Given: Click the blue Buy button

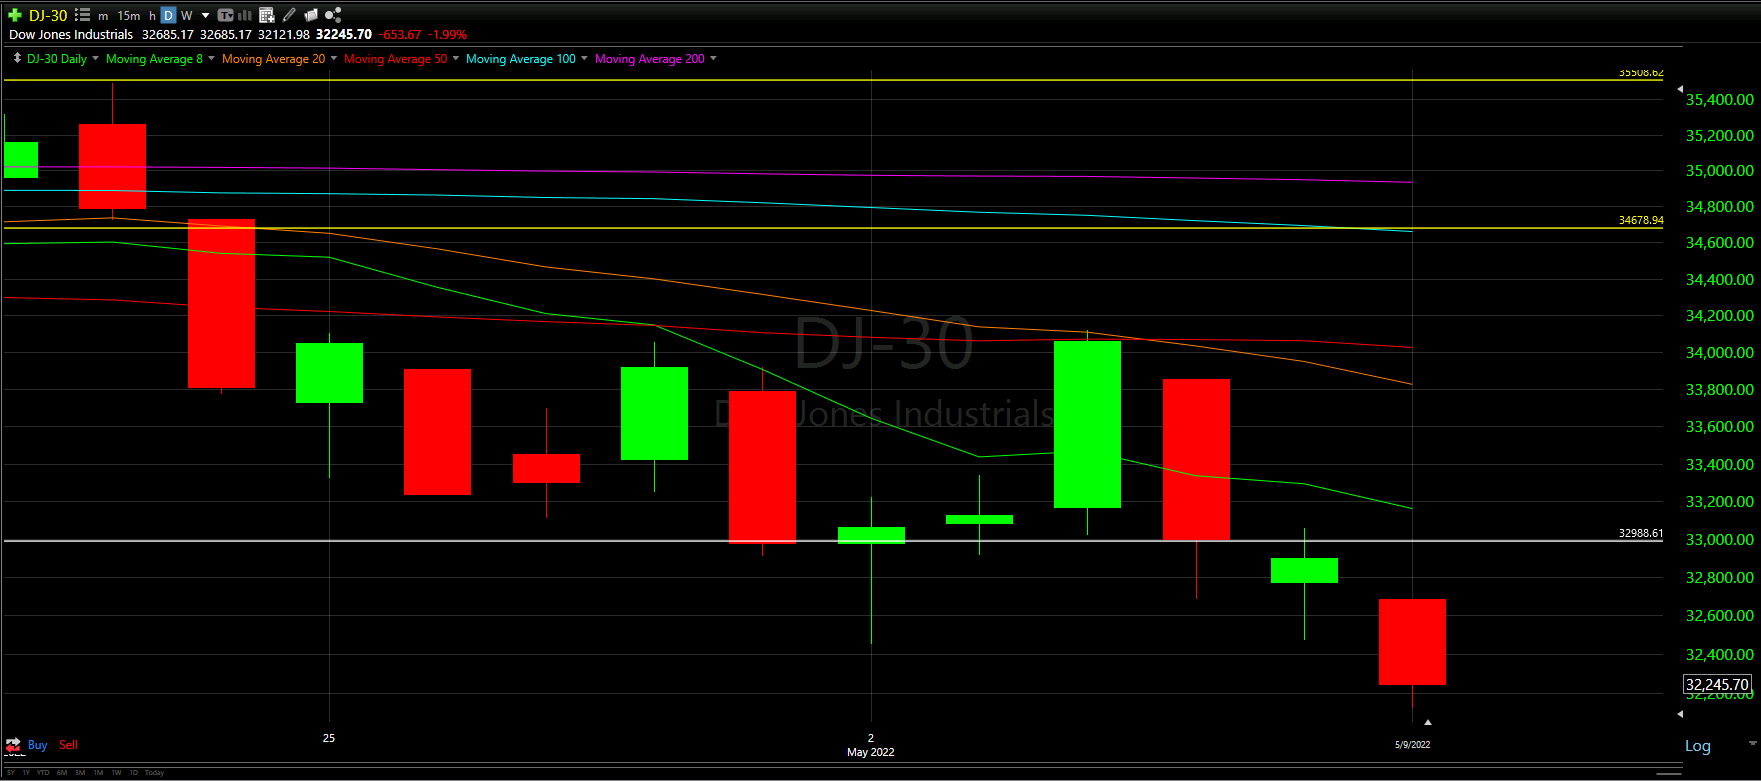Looking at the screenshot, I should [x=38, y=745].
